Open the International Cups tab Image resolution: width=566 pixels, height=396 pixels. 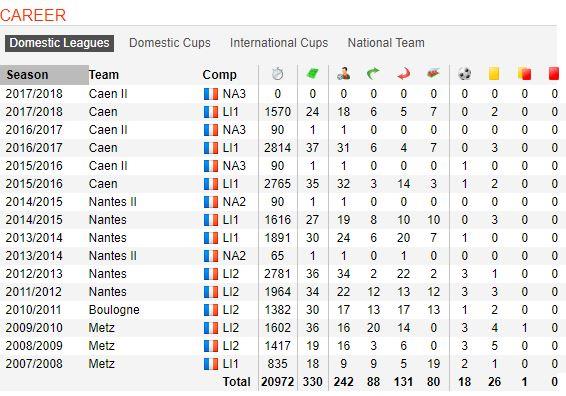[x=279, y=43]
